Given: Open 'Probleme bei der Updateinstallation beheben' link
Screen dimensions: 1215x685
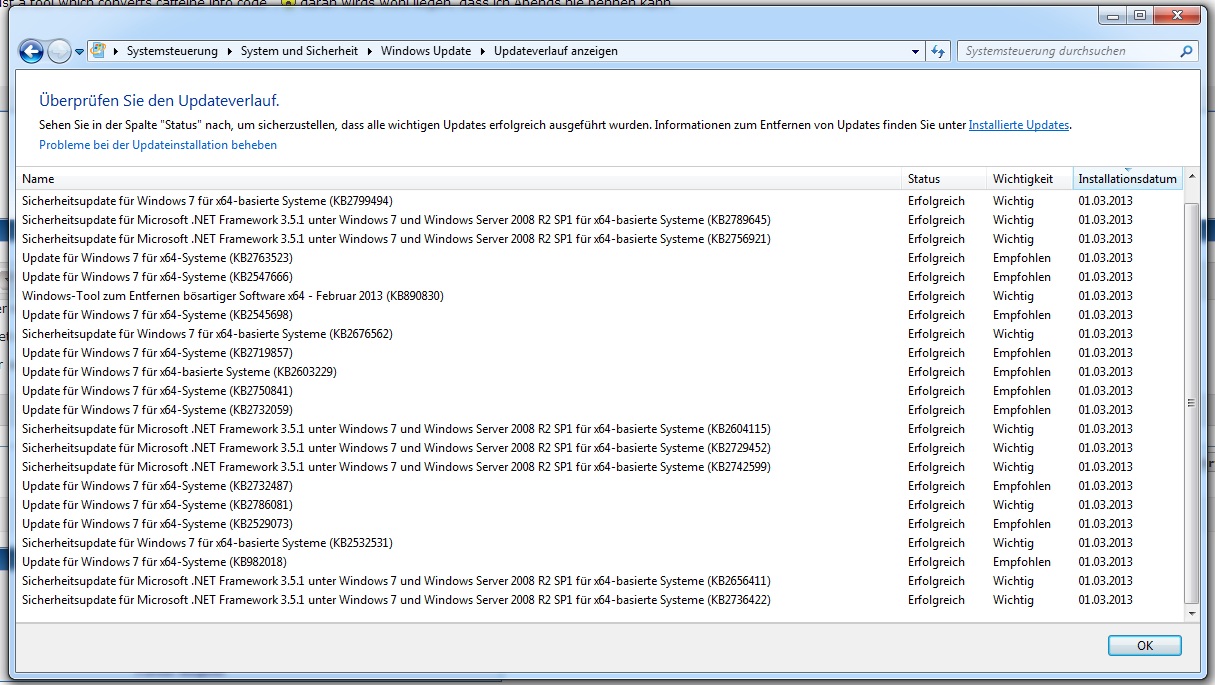Looking at the screenshot, I should pyautogui.click(x=158, y=145).
